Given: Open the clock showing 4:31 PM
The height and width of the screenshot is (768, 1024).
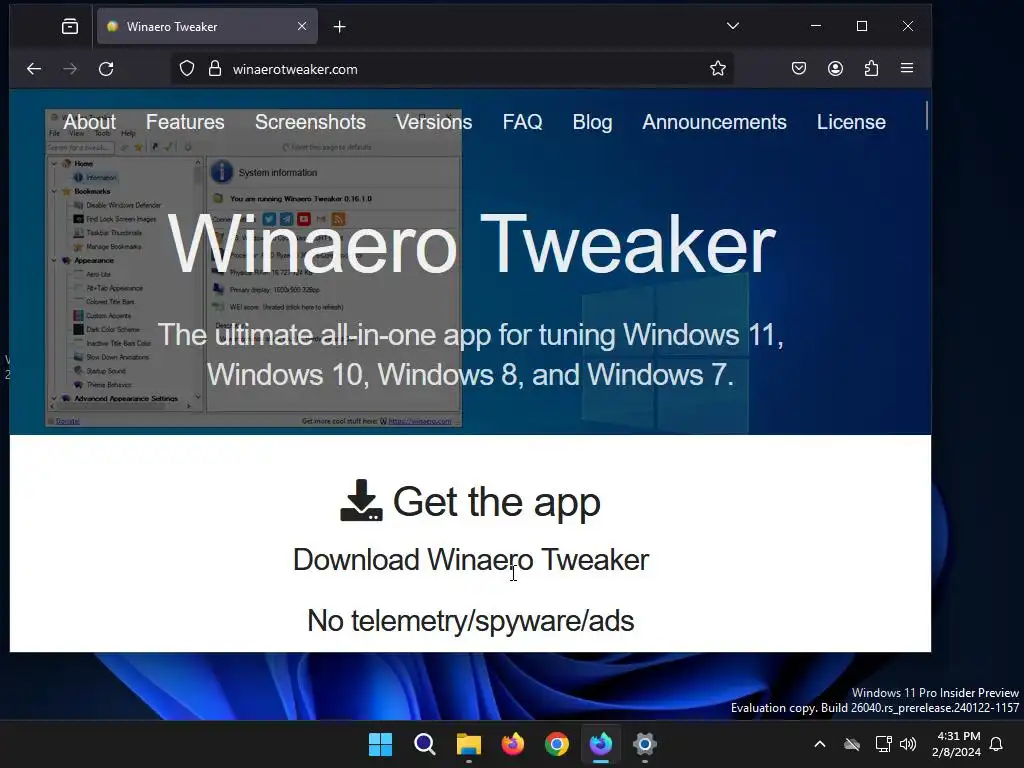Looking at the screenshot, I should [x=956, y=744].
